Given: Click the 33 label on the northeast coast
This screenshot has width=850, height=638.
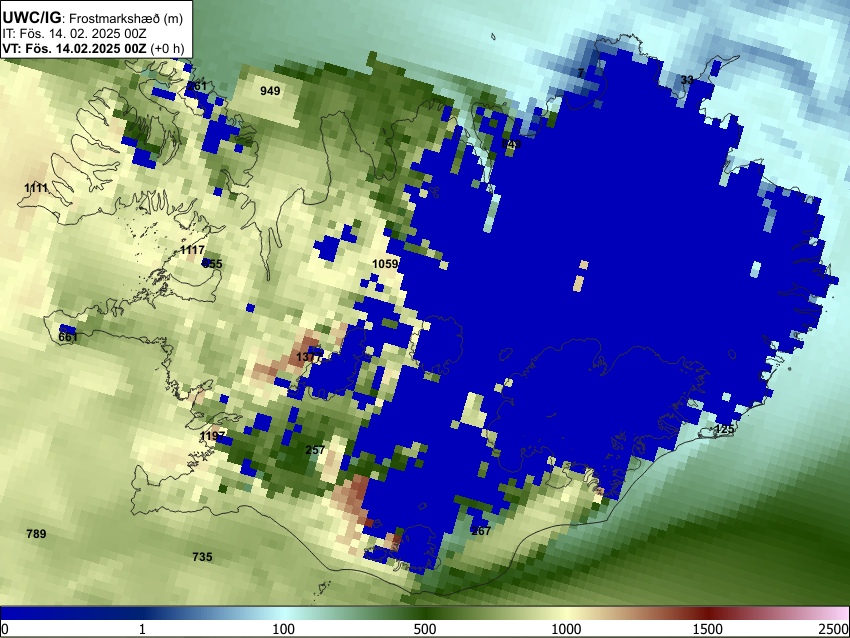Looking at the screenshot, I should [x=687, y=80].
